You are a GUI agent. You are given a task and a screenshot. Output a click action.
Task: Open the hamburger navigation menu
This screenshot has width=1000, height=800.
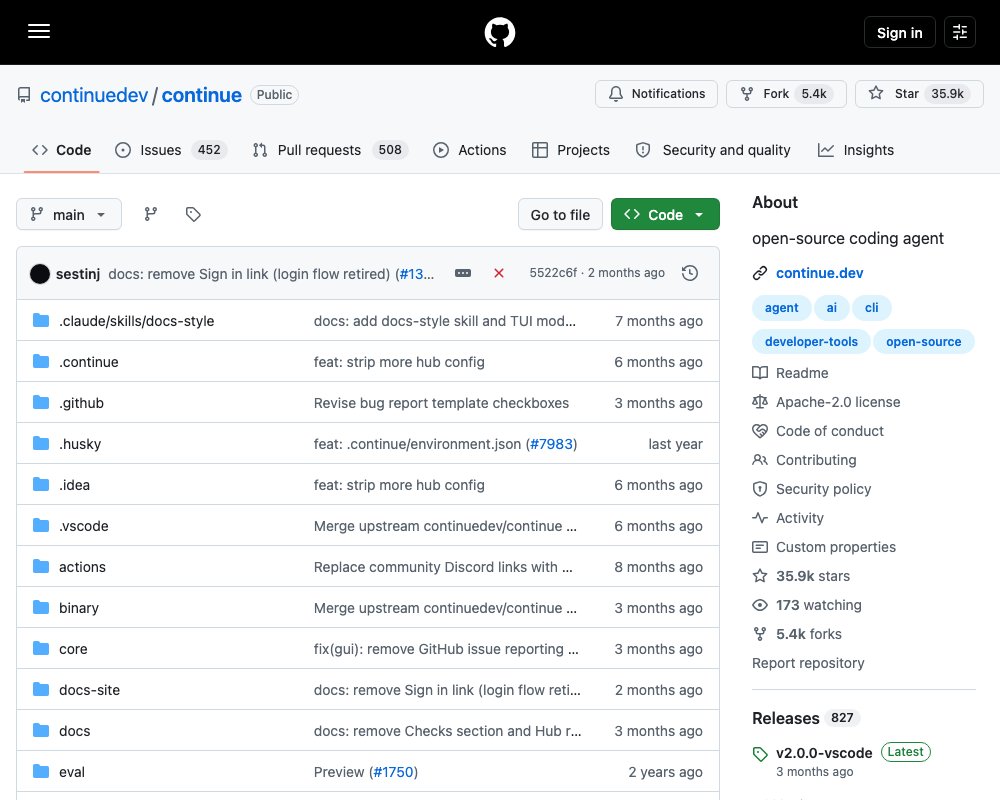coord(39,31)
